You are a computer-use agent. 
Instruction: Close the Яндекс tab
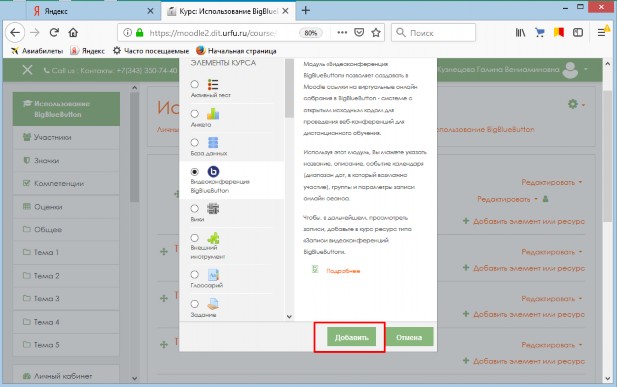tap(150, 11)
